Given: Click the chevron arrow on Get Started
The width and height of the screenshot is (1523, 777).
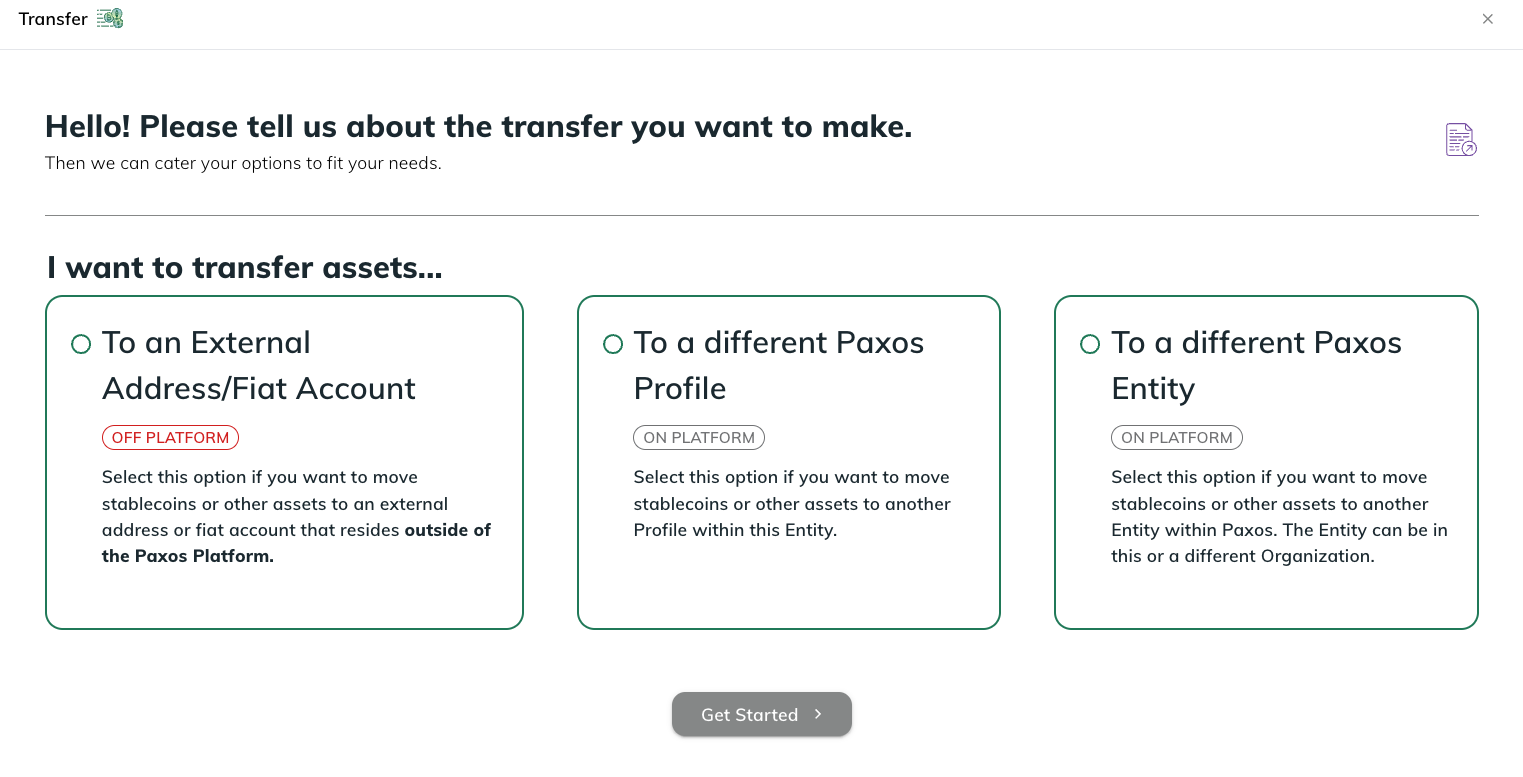Looking at the screenshot, I should 818,714.
